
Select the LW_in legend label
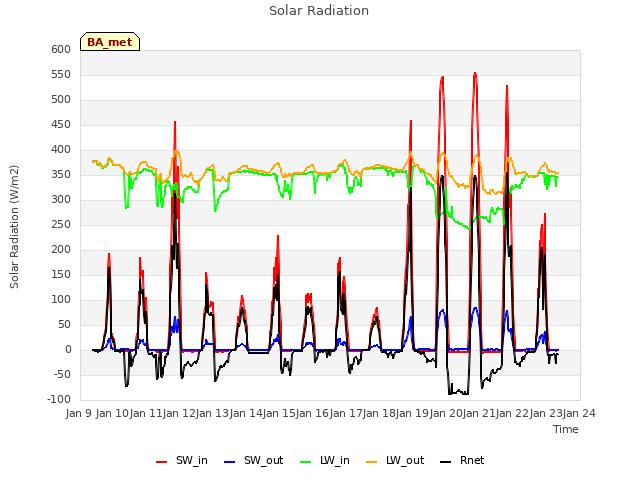pyautogui.click(x=335, y=460)
